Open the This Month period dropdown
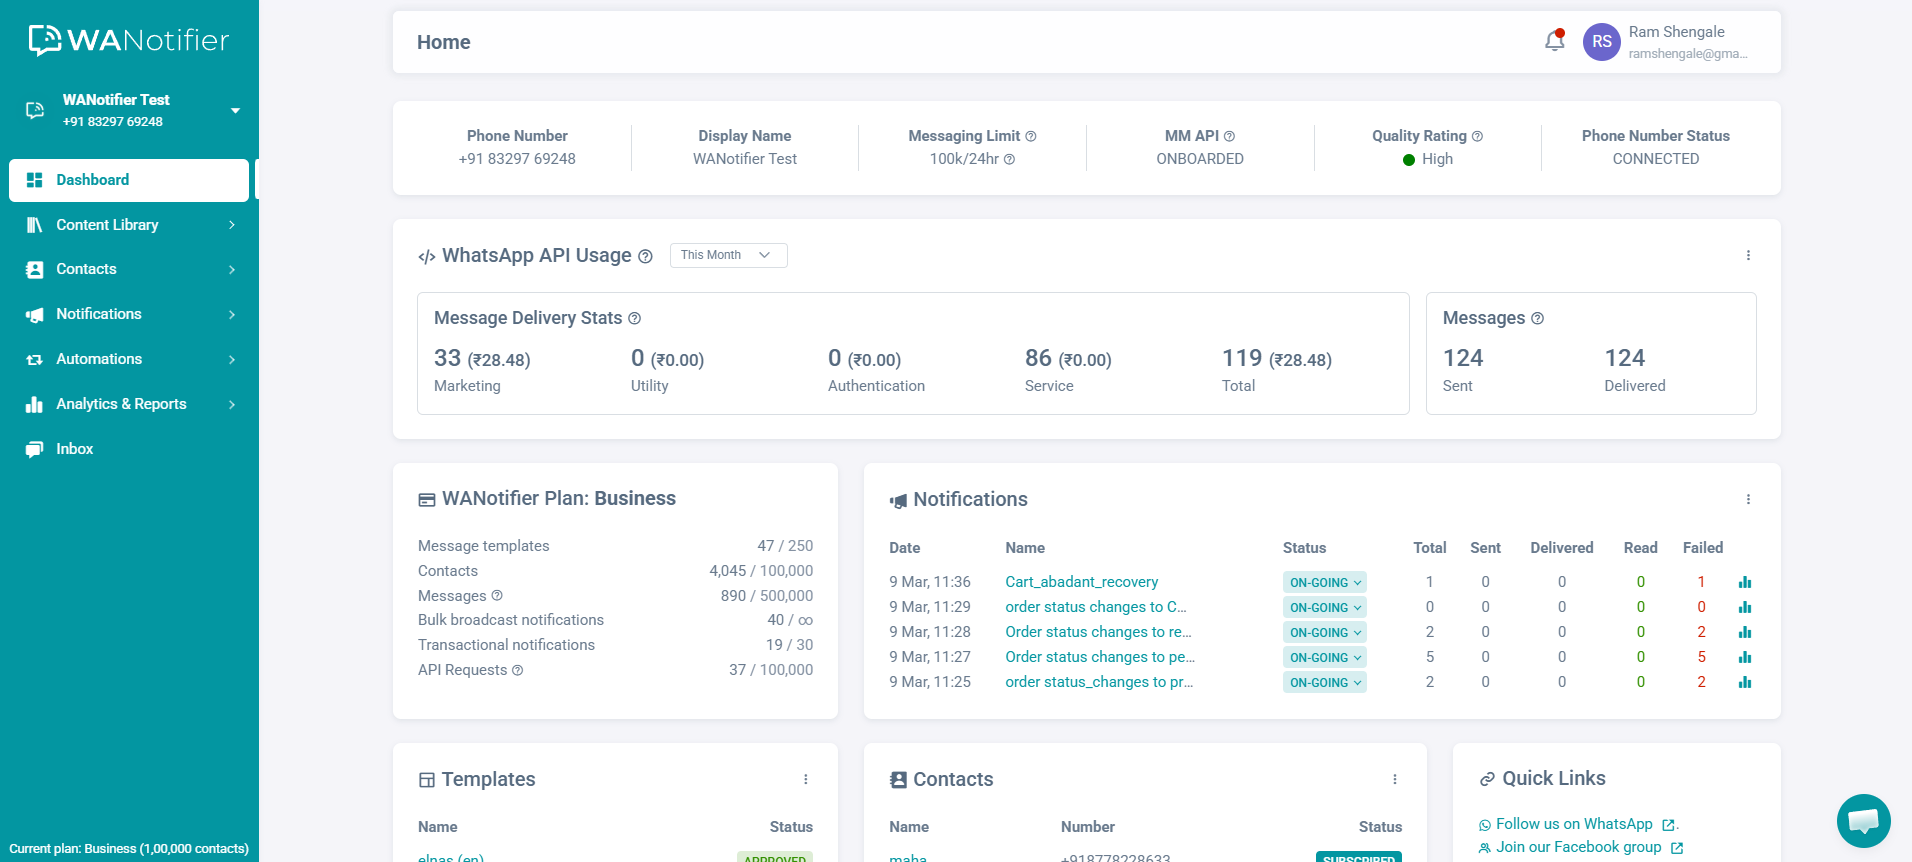The height and width of the screenshot is (862, 1912). tap(728, 256)
